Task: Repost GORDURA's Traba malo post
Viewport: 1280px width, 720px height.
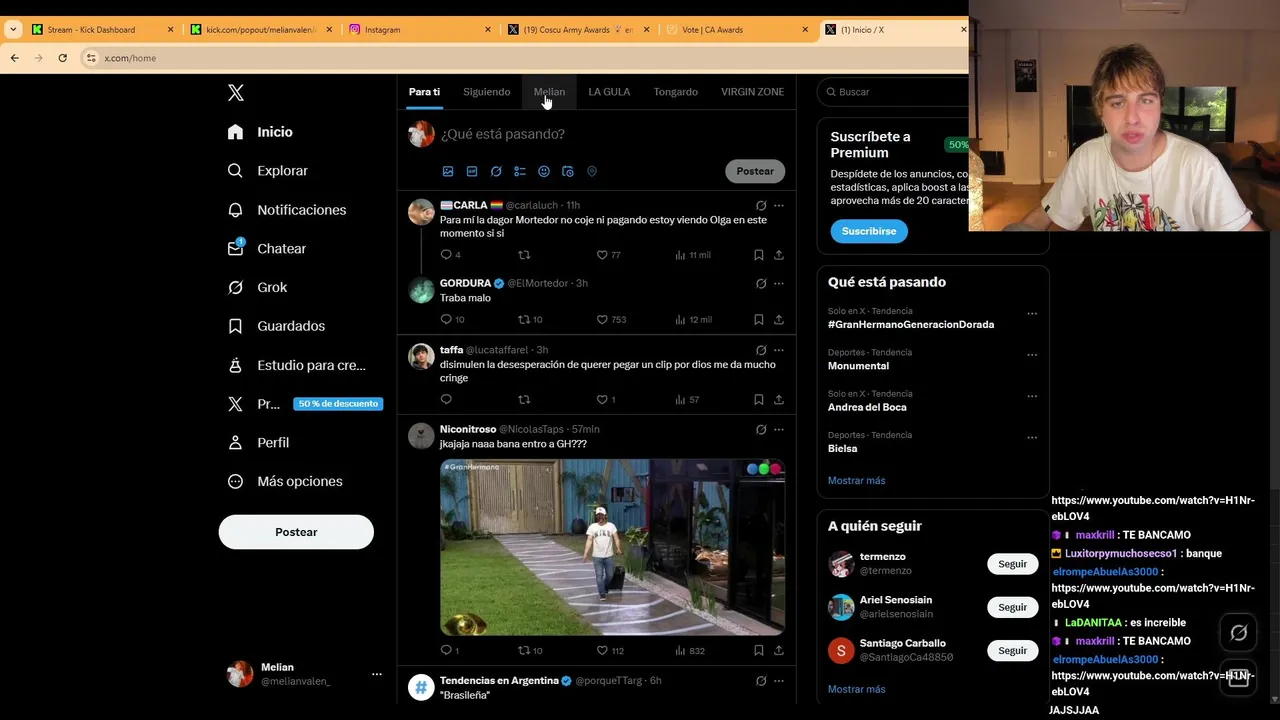Action: click(524, 320)
